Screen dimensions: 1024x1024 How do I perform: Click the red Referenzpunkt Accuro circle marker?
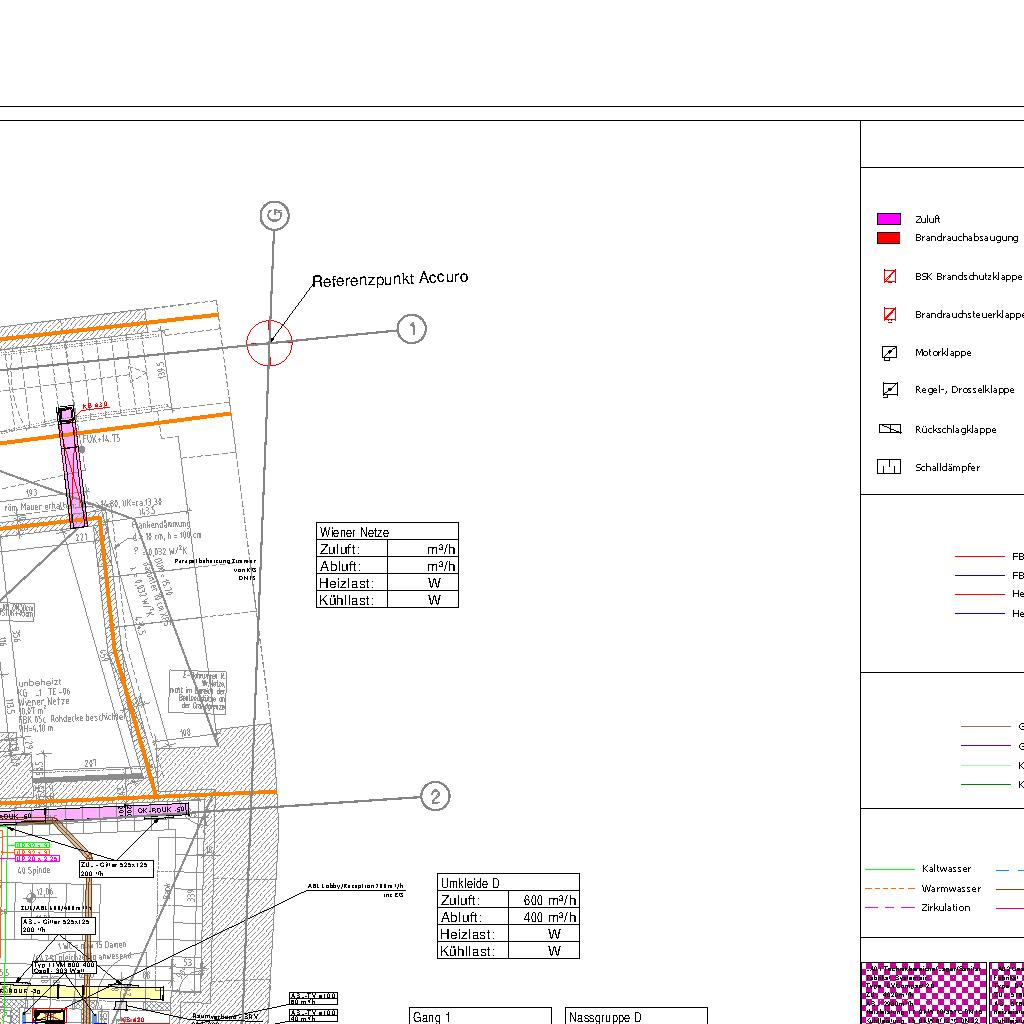(270, 343)
